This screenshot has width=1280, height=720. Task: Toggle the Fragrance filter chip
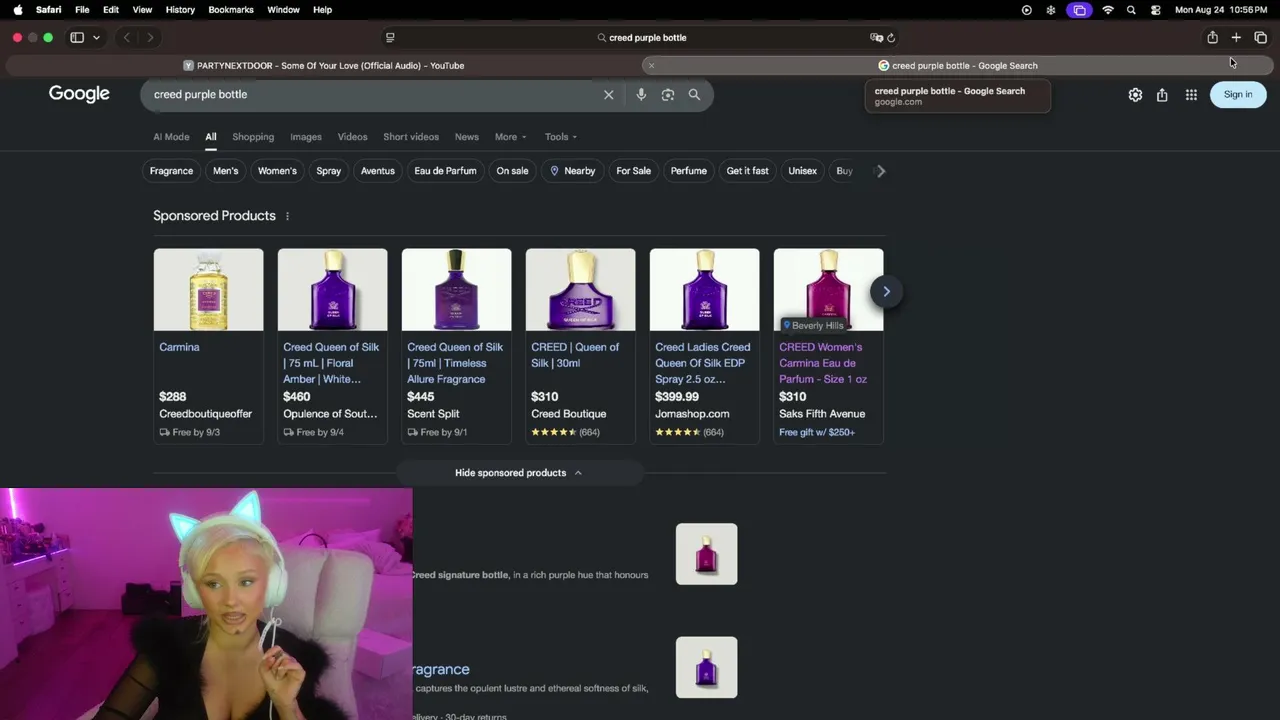point(171,171)
